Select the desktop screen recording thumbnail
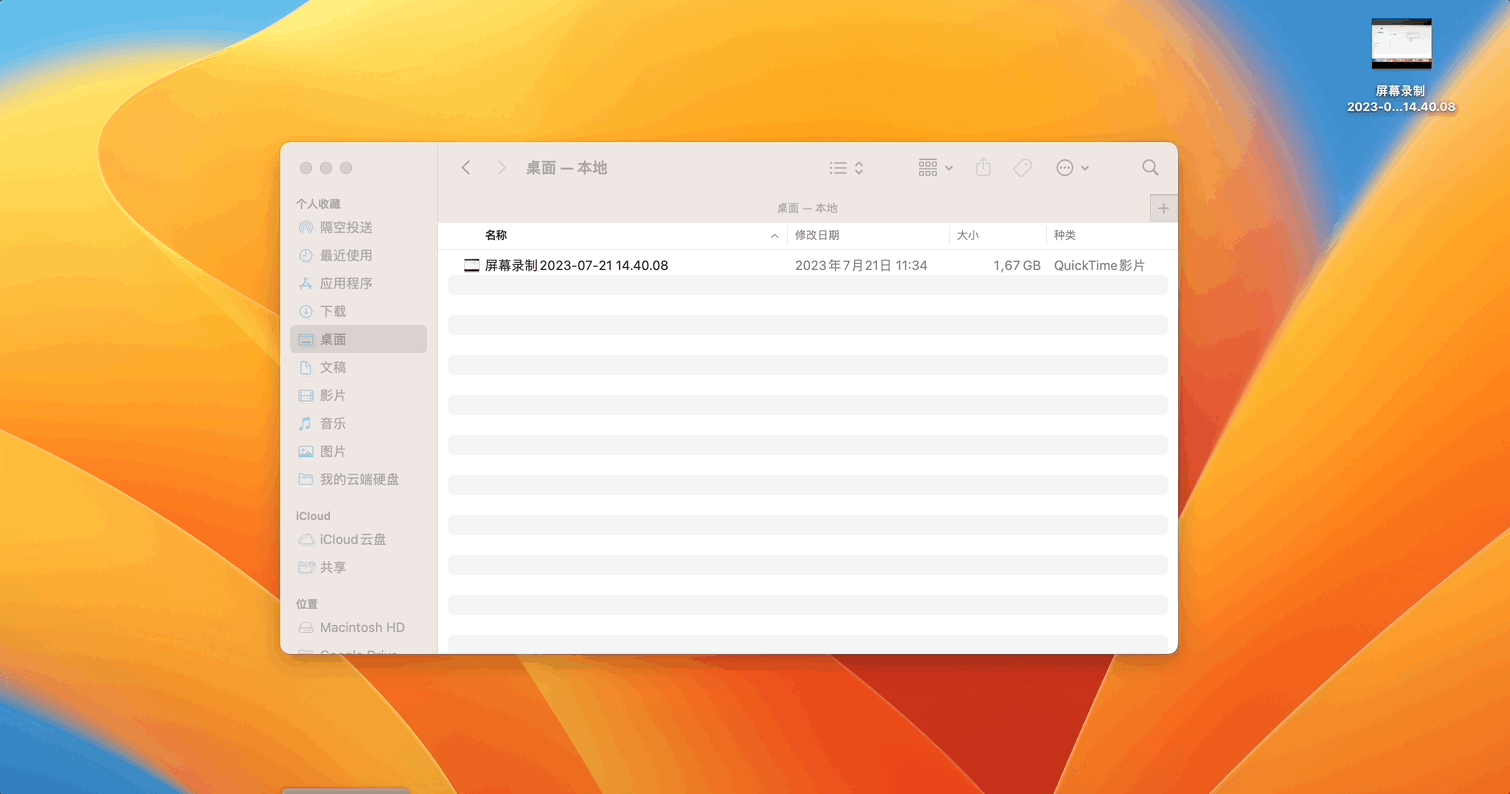The height and width of the screenshot is (794, 1510). tap(1401, 44)
